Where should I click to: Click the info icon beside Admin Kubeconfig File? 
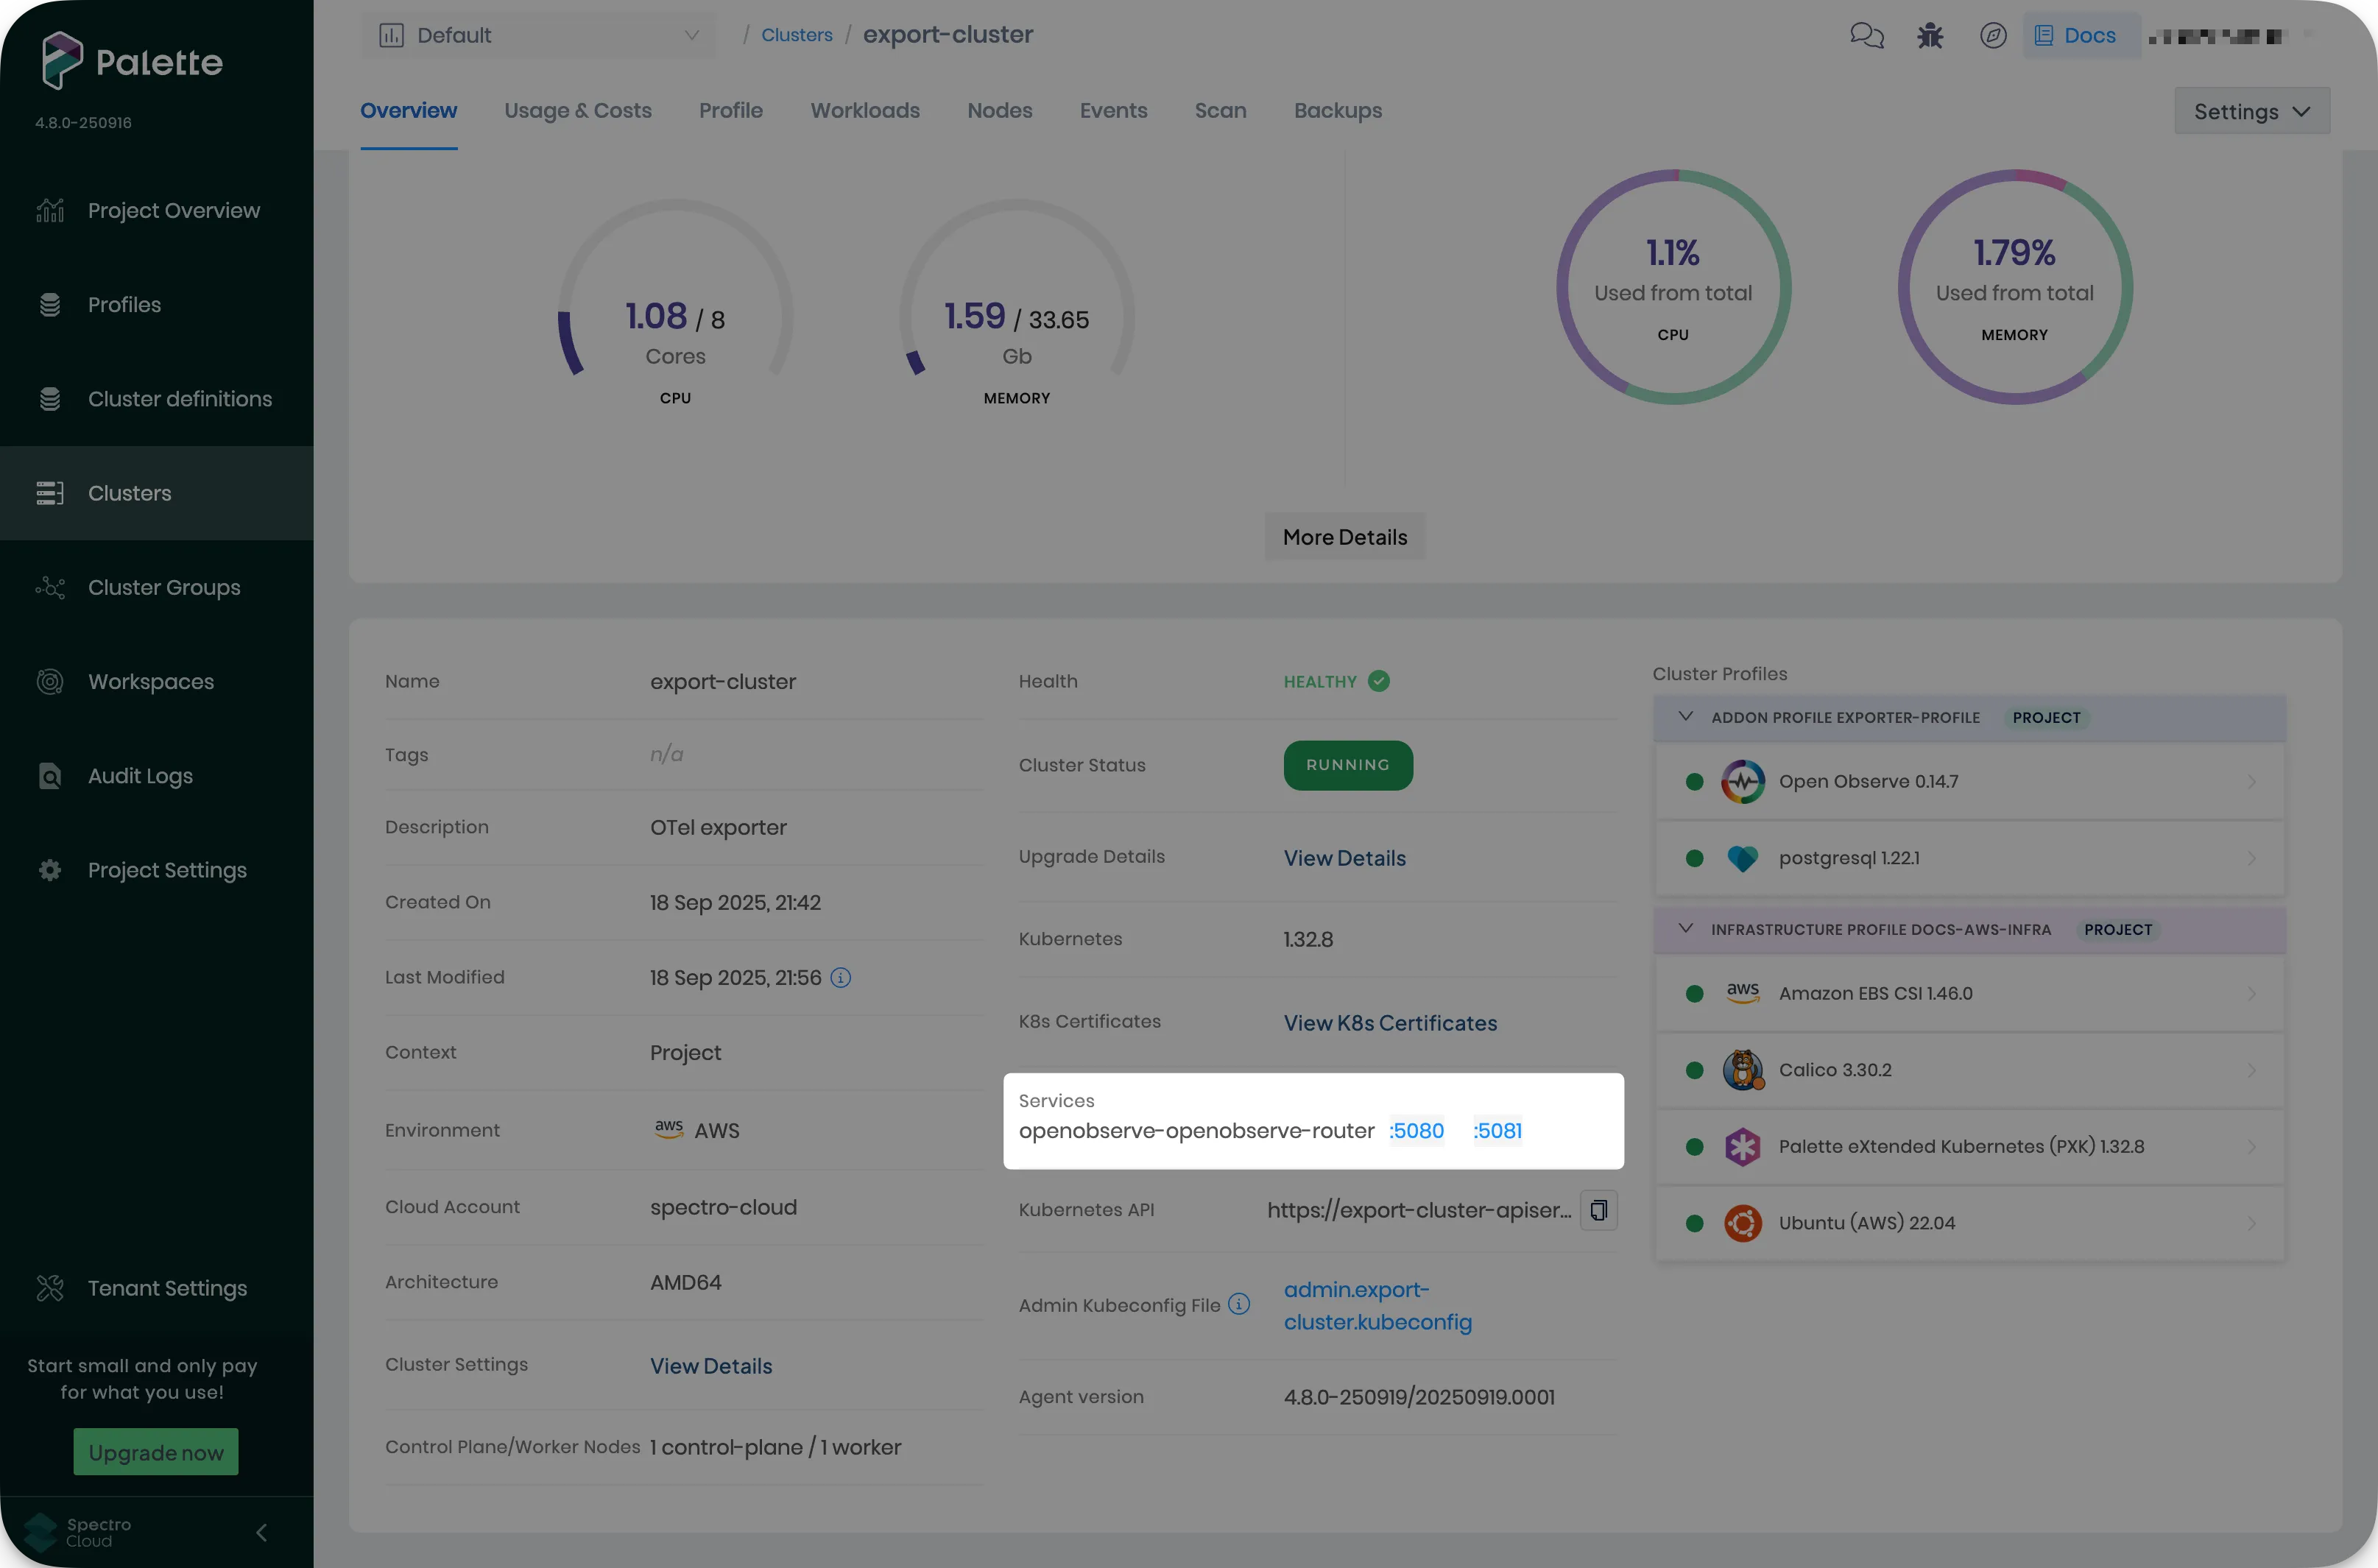tap(1239, 1304)
